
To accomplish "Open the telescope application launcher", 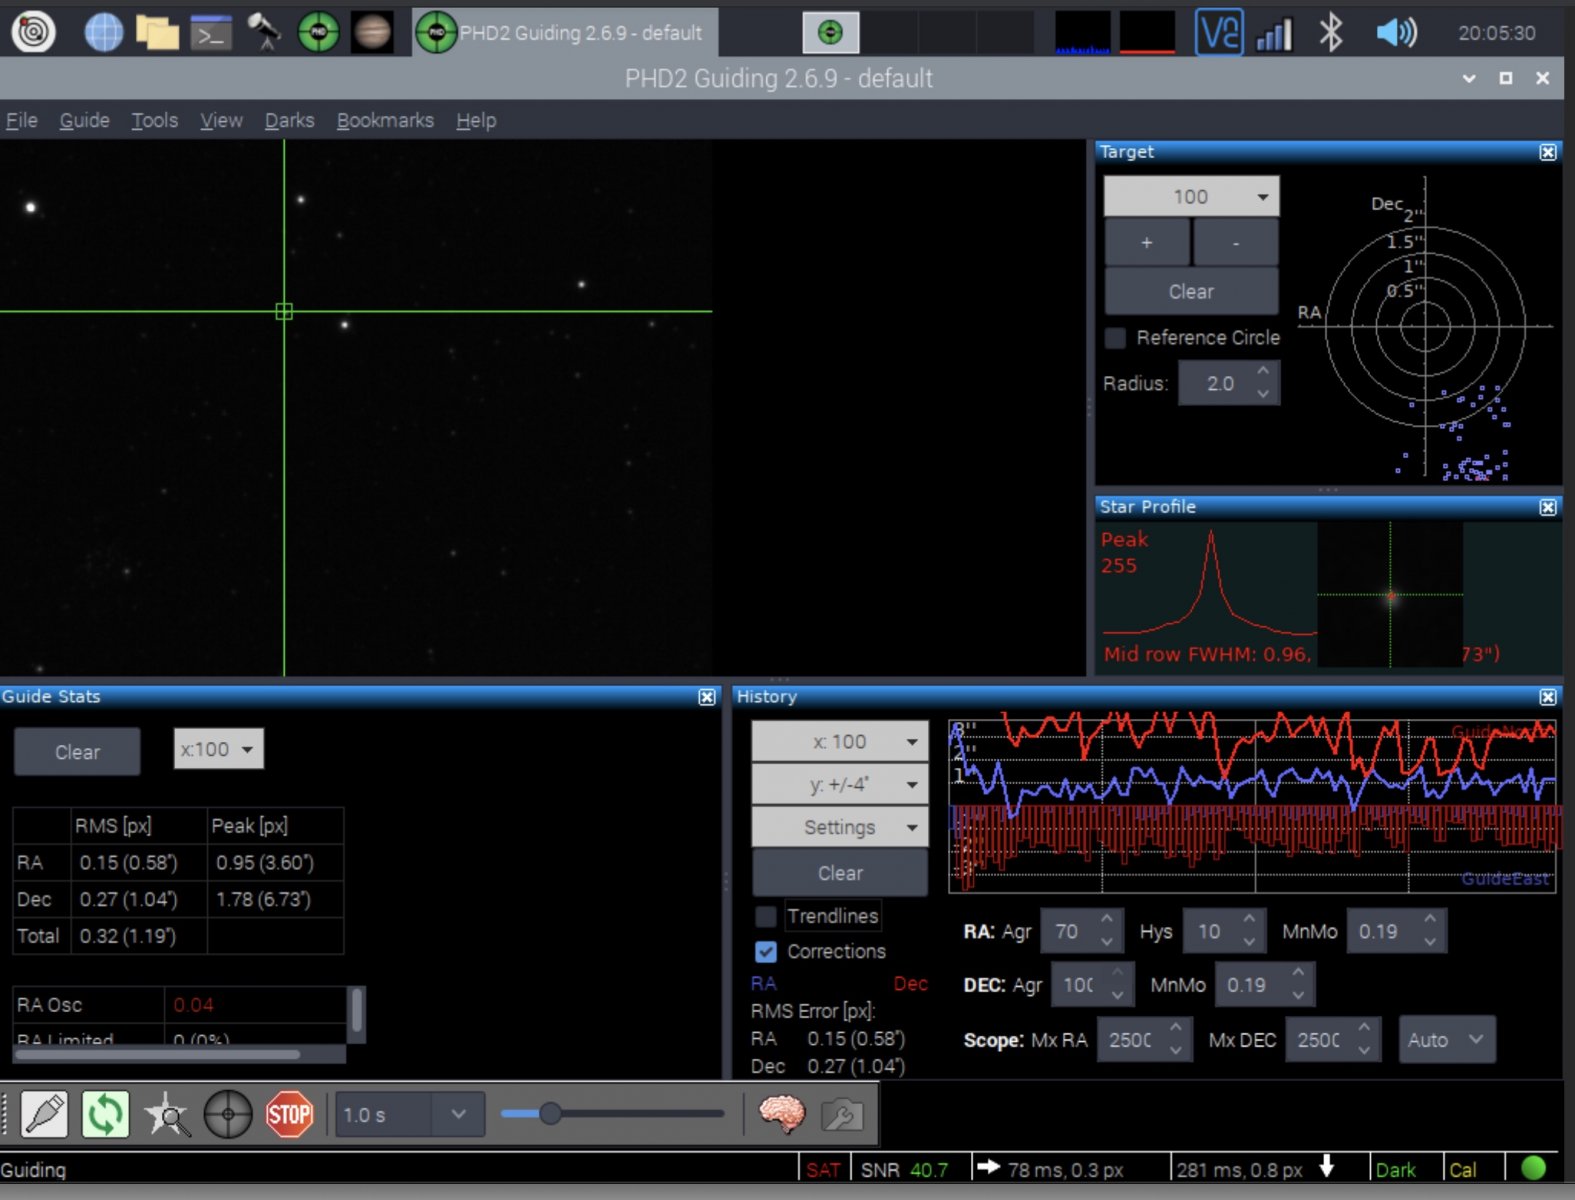I will (265, 32).
